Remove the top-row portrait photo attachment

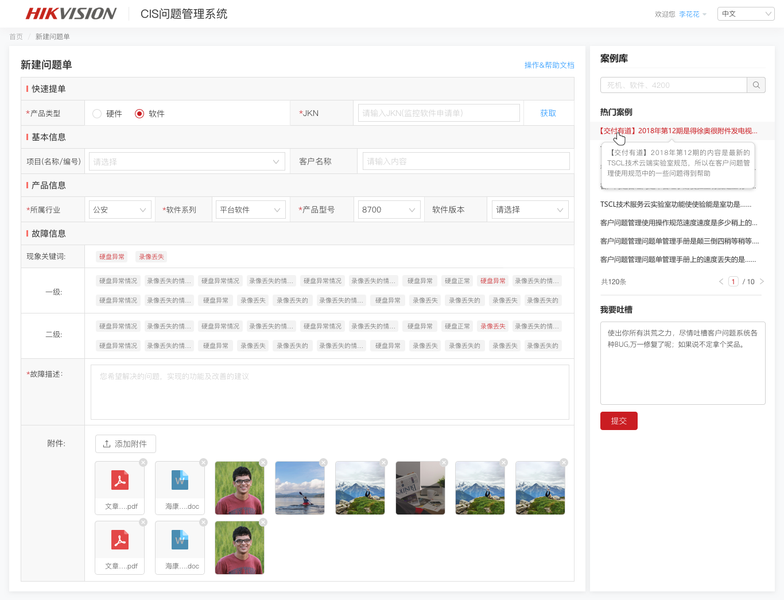tap(263, 462)
